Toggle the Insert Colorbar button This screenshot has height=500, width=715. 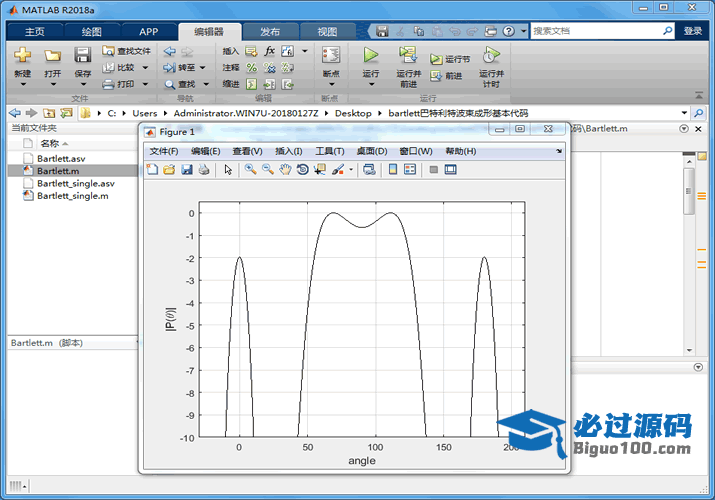coord(391,170)
